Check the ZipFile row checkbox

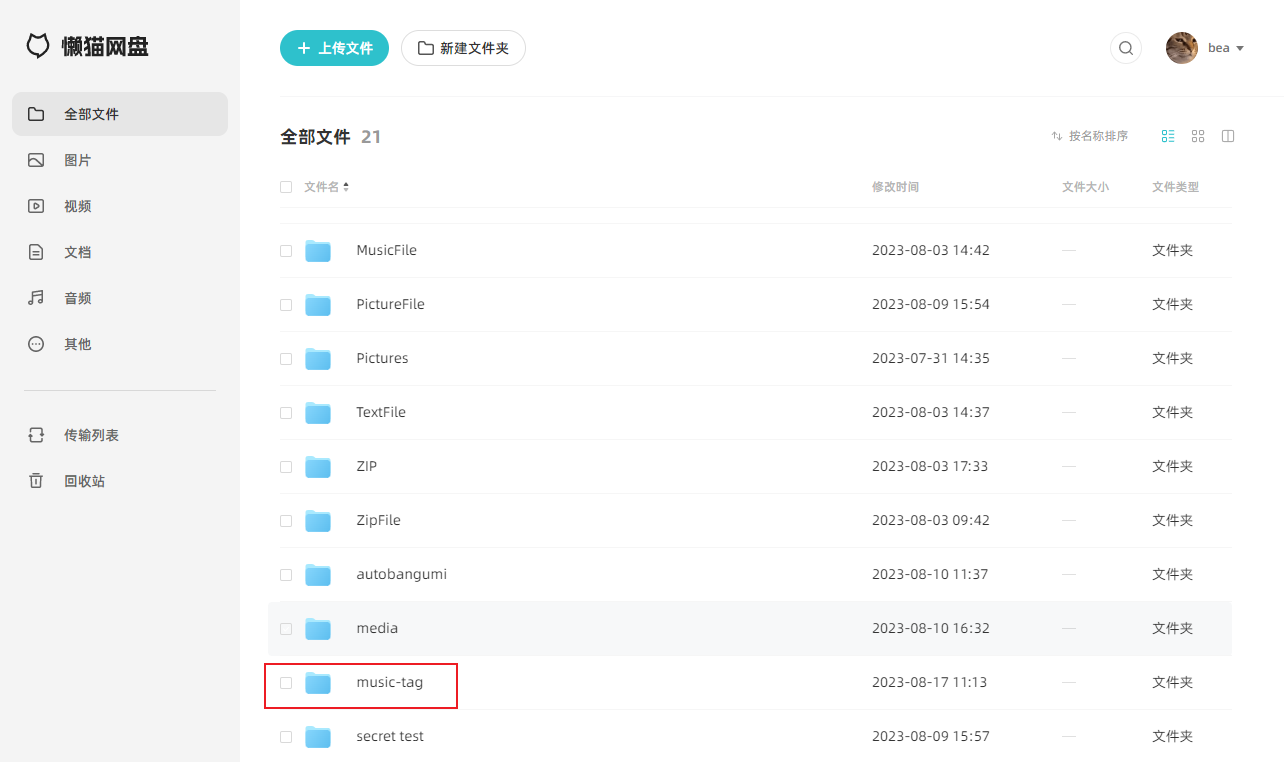[x=286, y=521]
